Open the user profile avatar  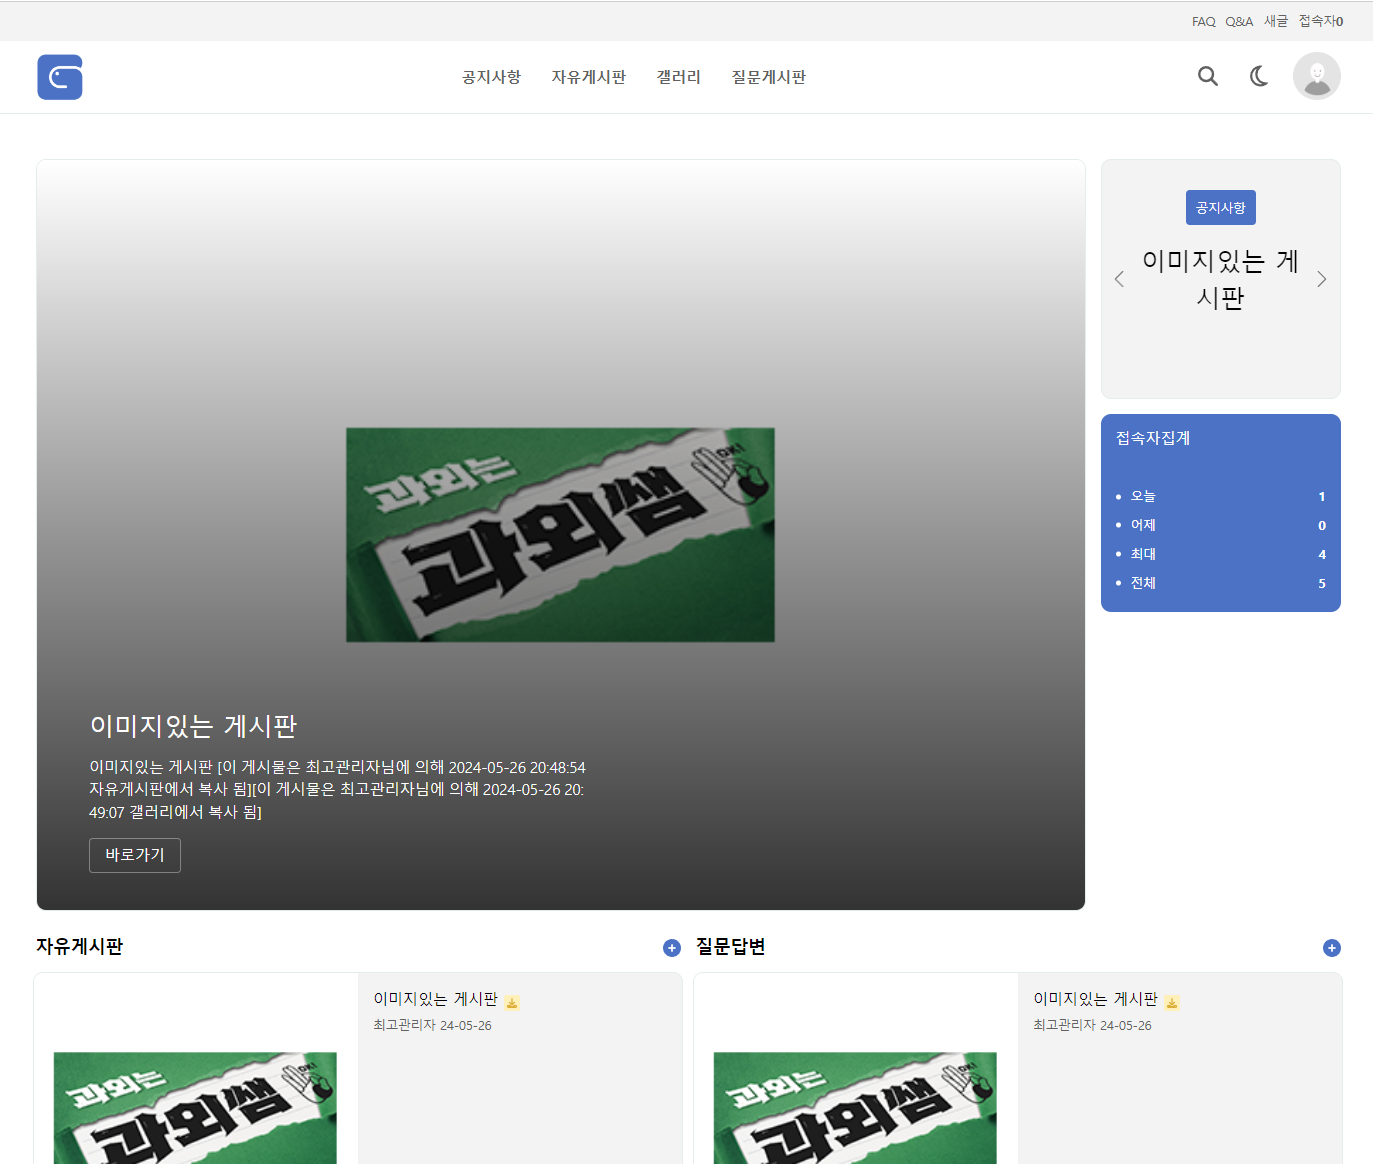point(1316,76)
